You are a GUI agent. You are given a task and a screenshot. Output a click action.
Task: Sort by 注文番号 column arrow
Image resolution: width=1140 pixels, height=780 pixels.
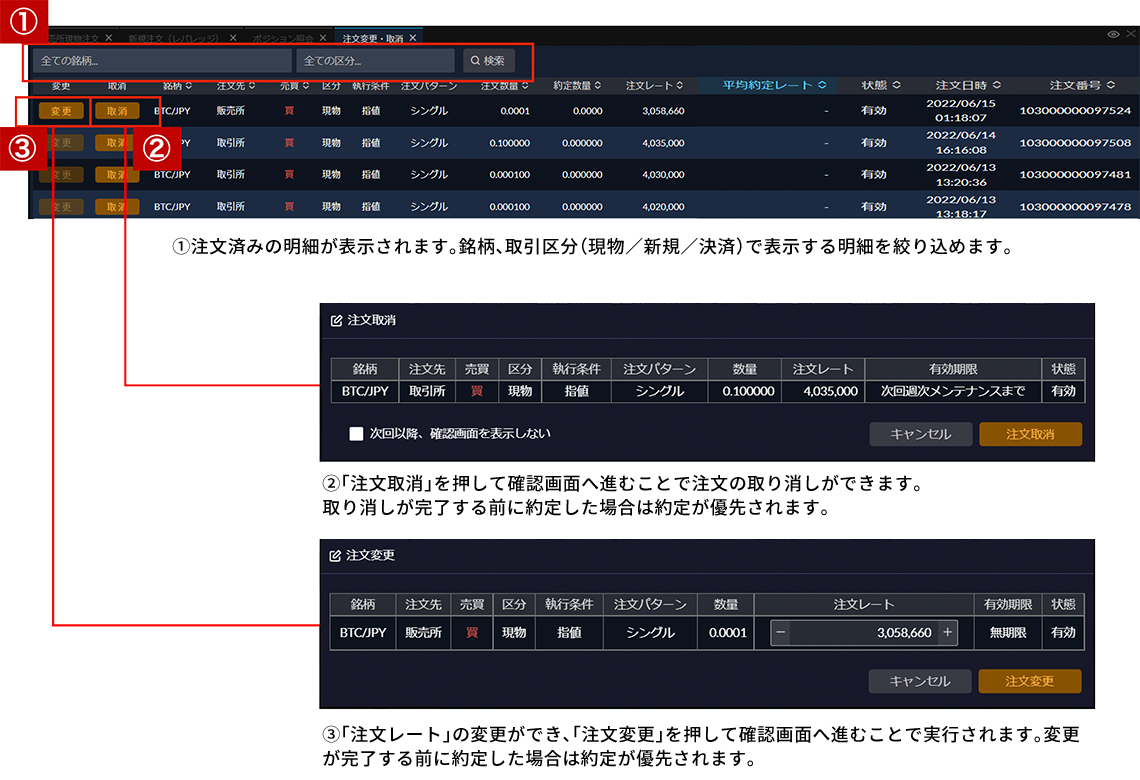click(x=1111, y=85)
